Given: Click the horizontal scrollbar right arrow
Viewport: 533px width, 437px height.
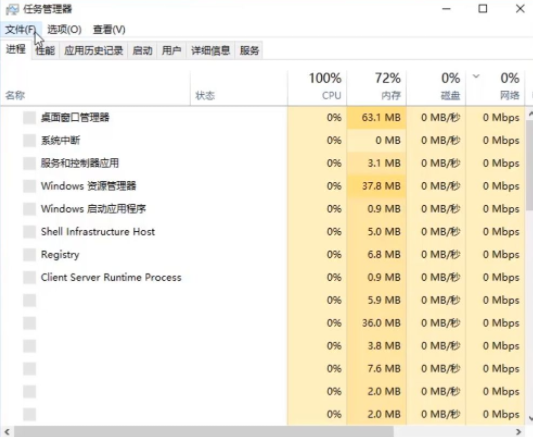Looking at the screenshot, I should click(x=518, y=432).
